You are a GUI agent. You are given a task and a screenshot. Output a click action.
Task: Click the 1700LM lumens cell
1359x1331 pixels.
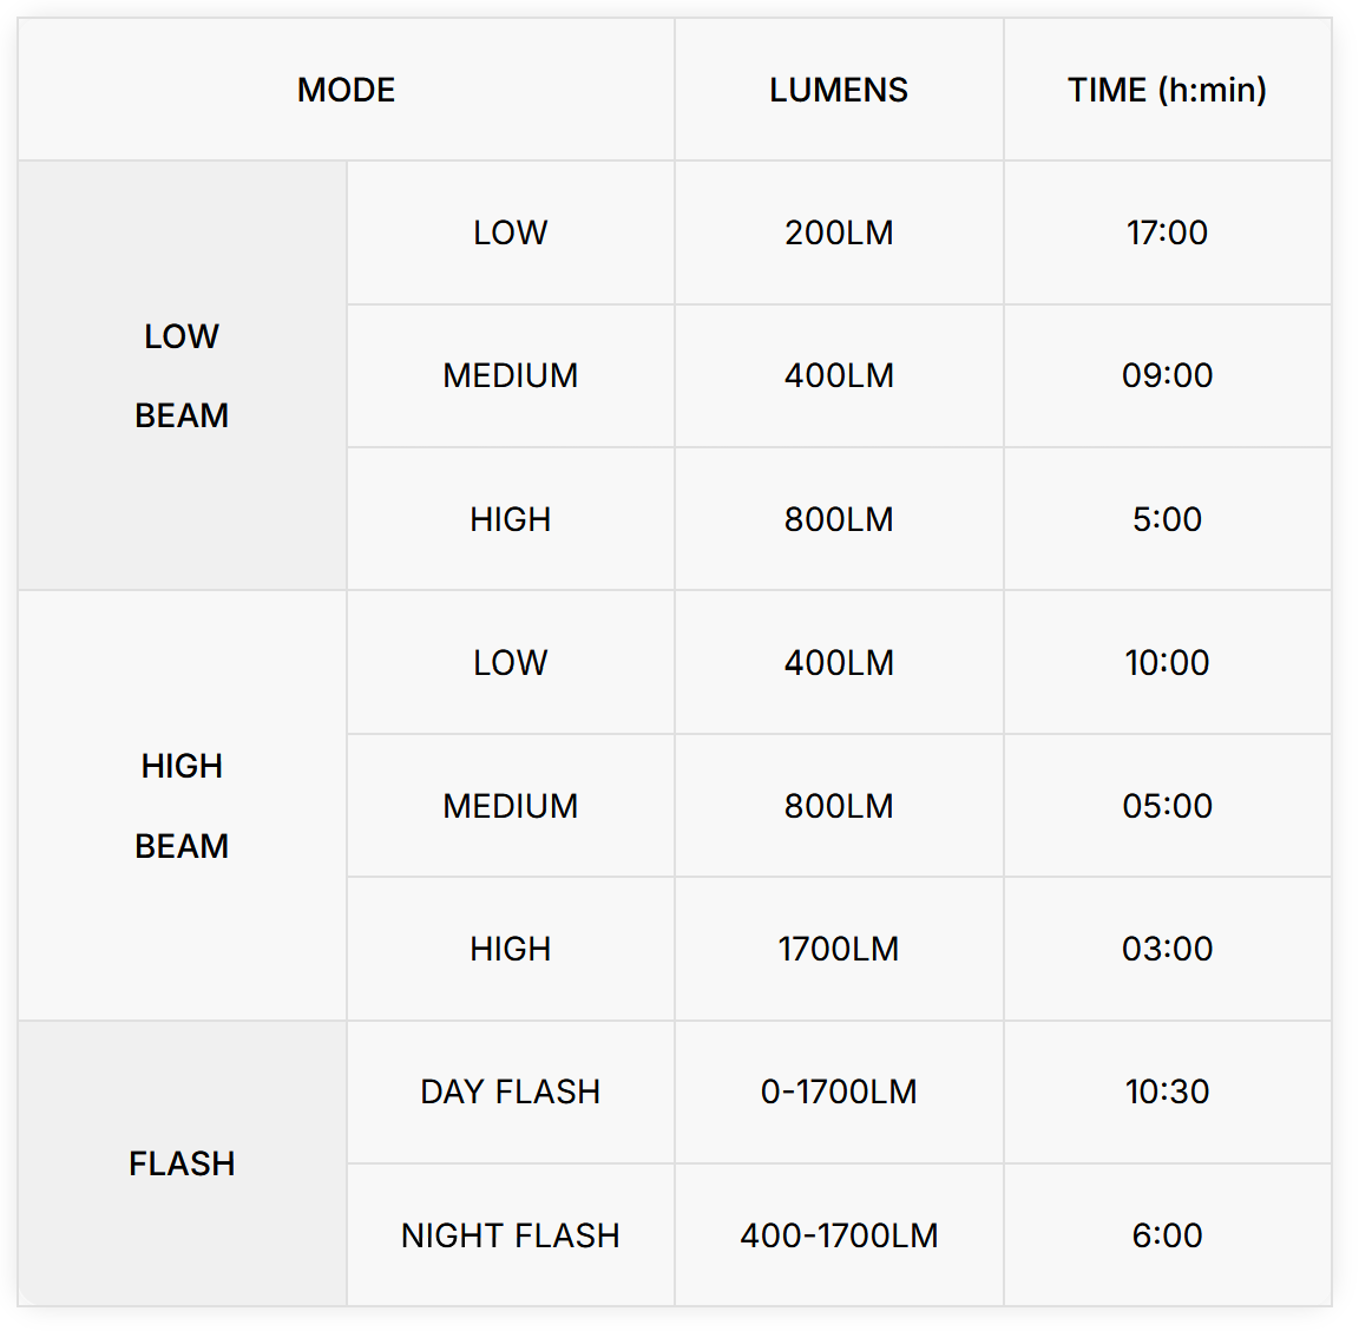point(839,949)
